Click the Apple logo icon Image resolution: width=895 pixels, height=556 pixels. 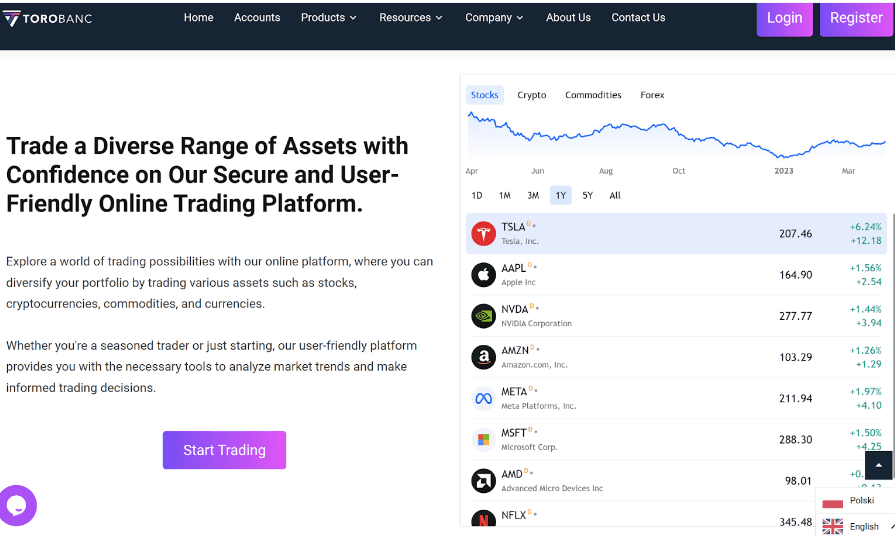tap(484, 275)
